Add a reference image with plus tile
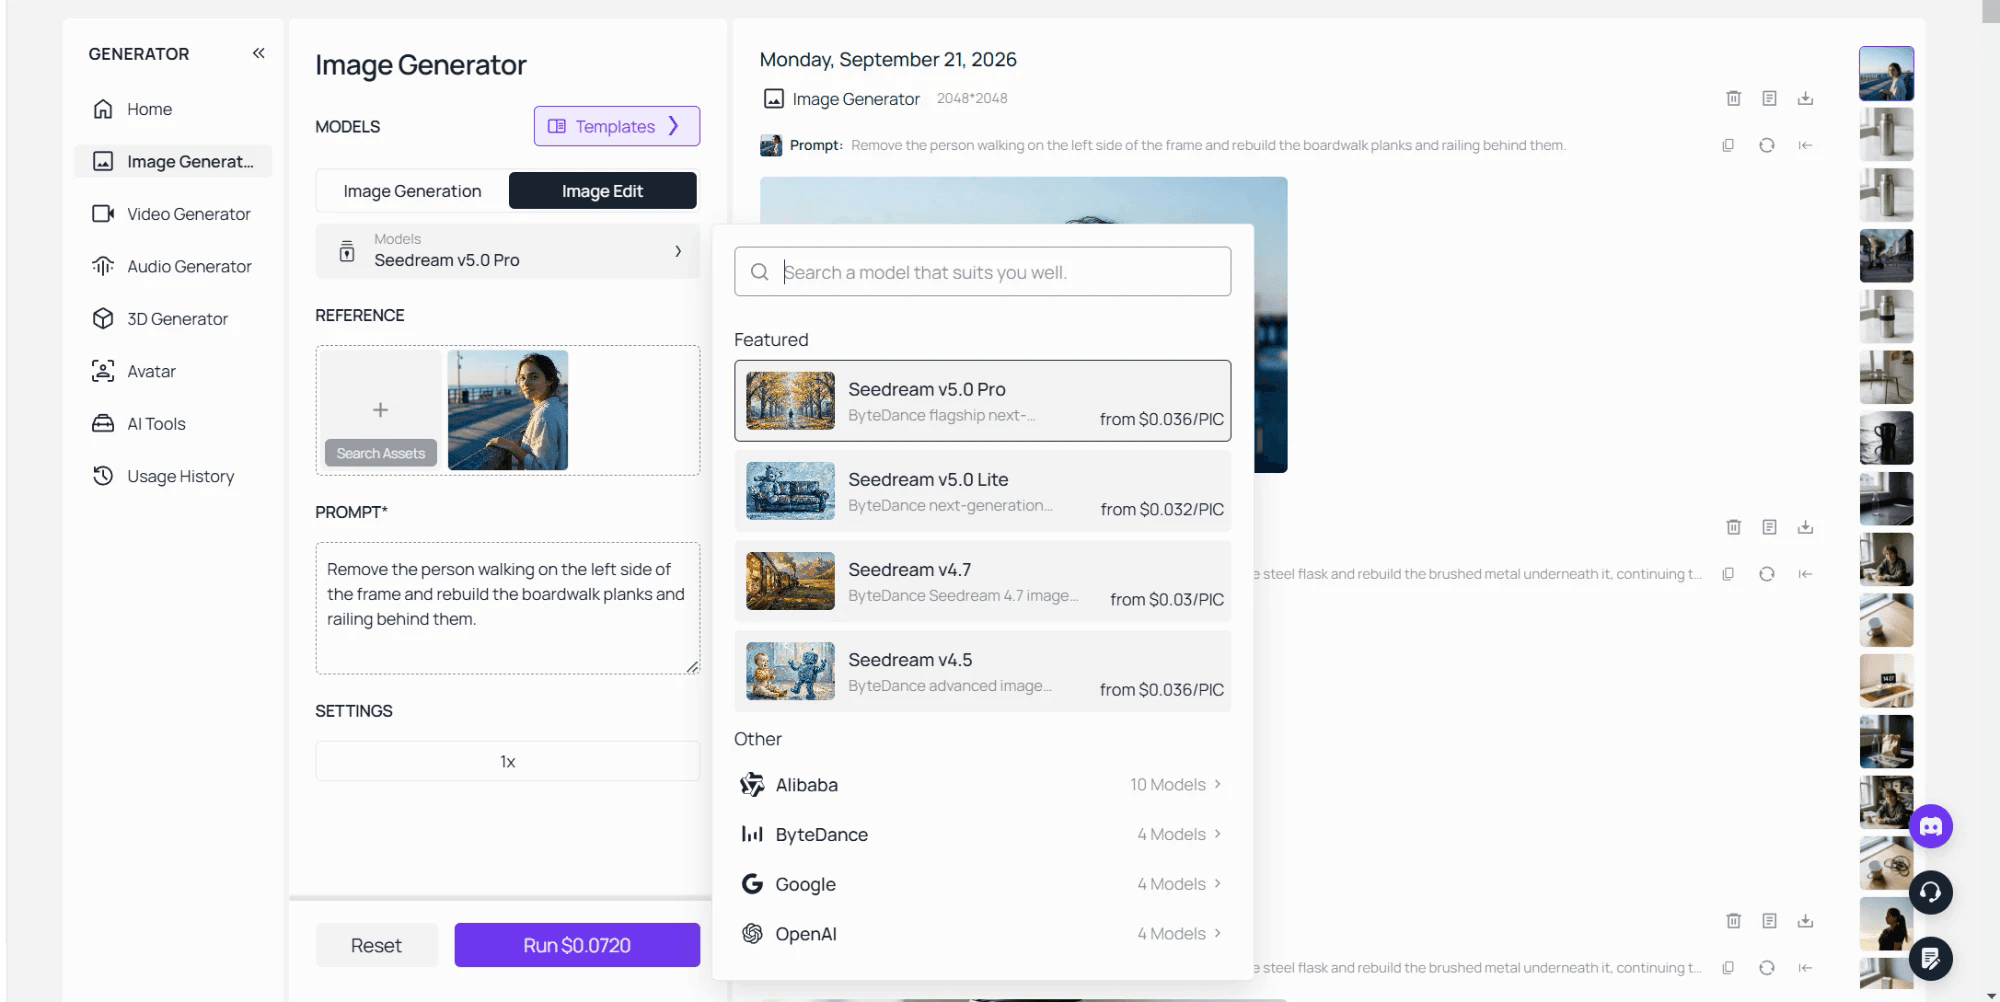2000x1002 pixels. click(380, 410)
